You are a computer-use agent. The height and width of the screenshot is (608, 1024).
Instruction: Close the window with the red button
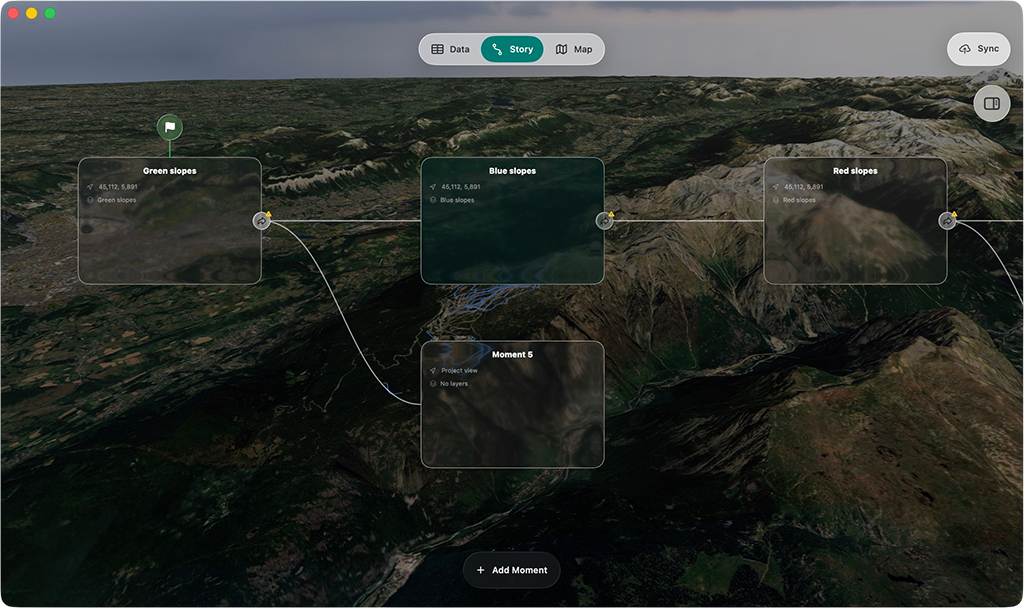(13, 13)
